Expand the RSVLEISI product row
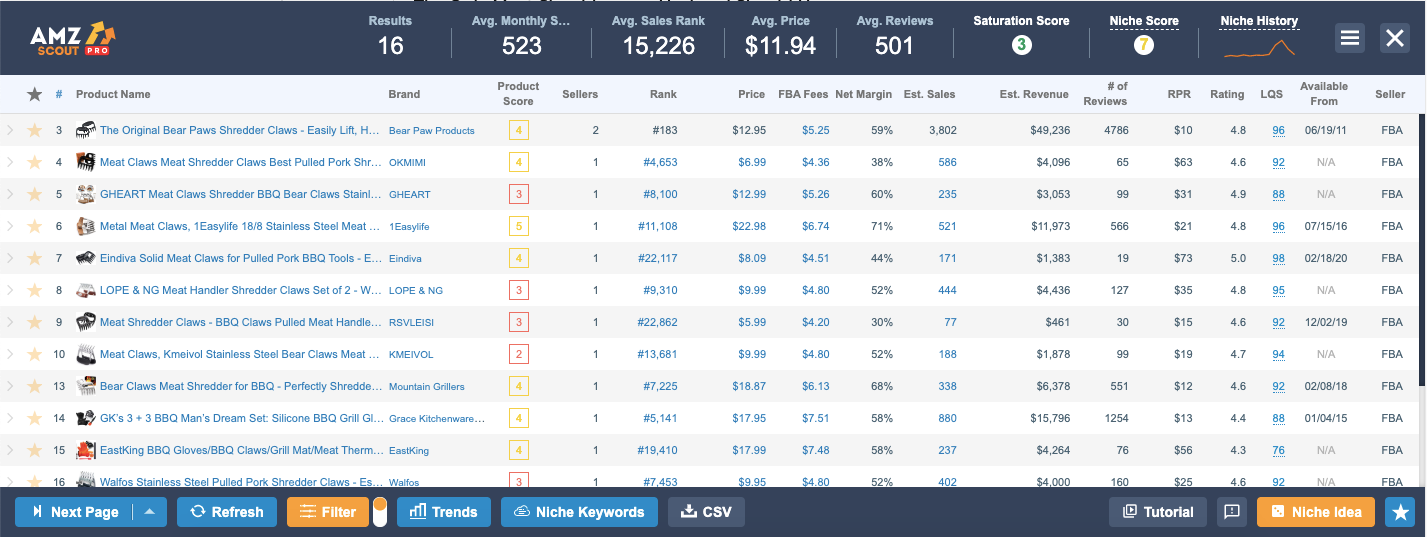 [10, 322]
